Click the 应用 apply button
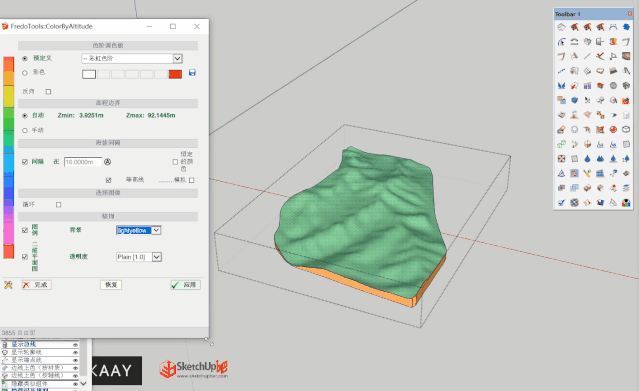The width and height of the screenshot is (639, 391). point(185,285)
